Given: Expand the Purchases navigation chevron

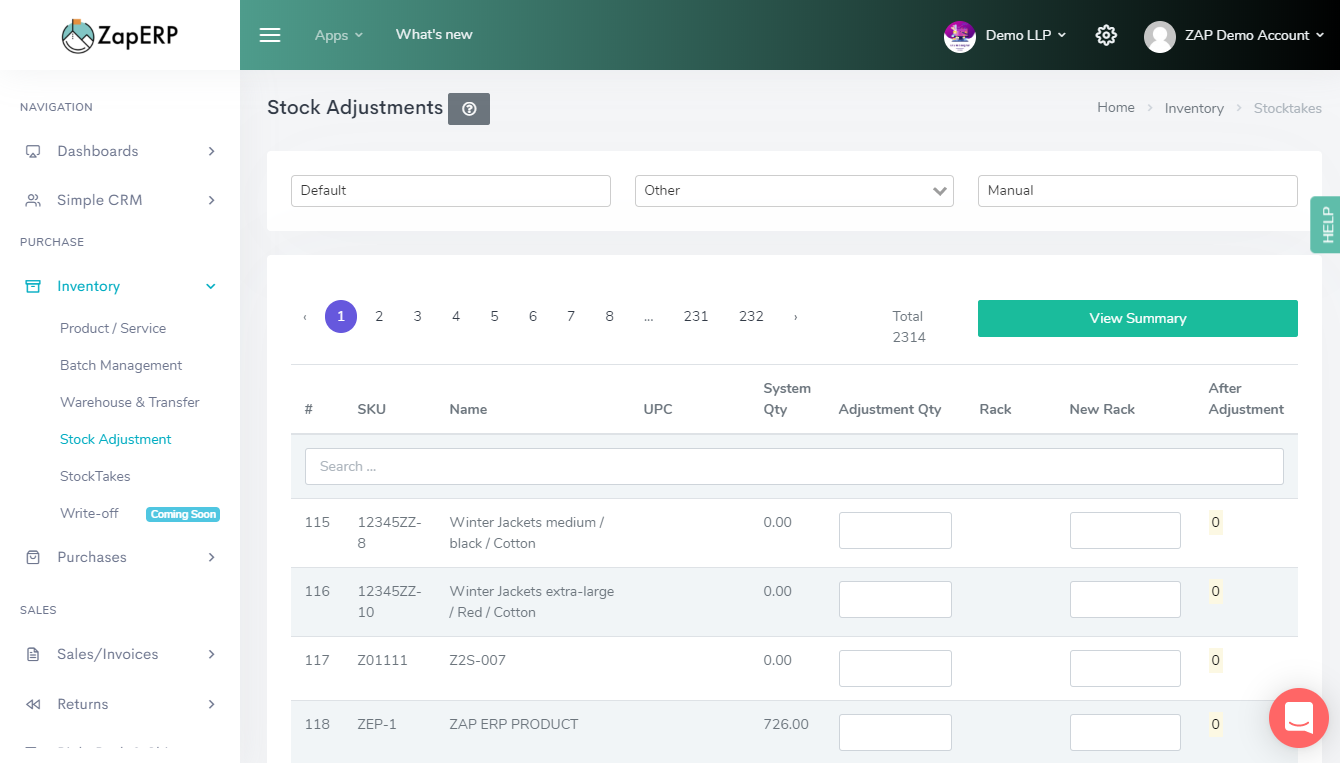Looking at the screenshot, I should (211, 557).
